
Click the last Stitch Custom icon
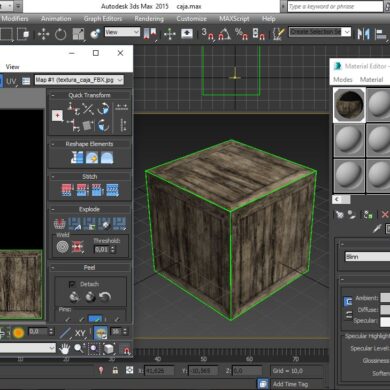click(x=112, y=190)
